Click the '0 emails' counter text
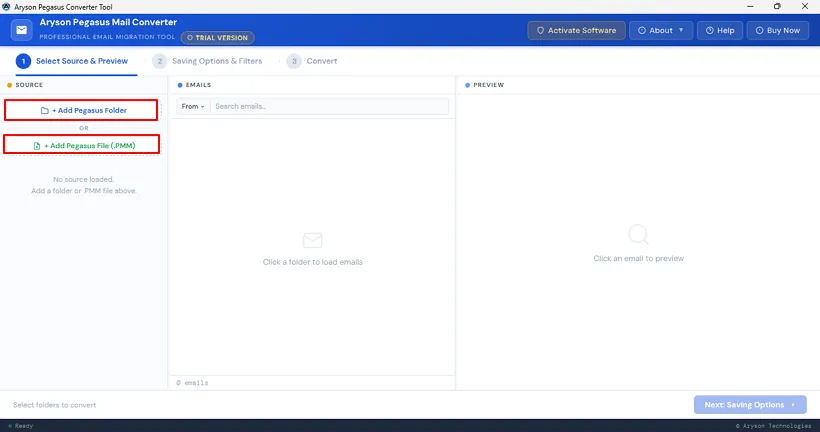Screen dimensions: 820x432 point(192,383)
